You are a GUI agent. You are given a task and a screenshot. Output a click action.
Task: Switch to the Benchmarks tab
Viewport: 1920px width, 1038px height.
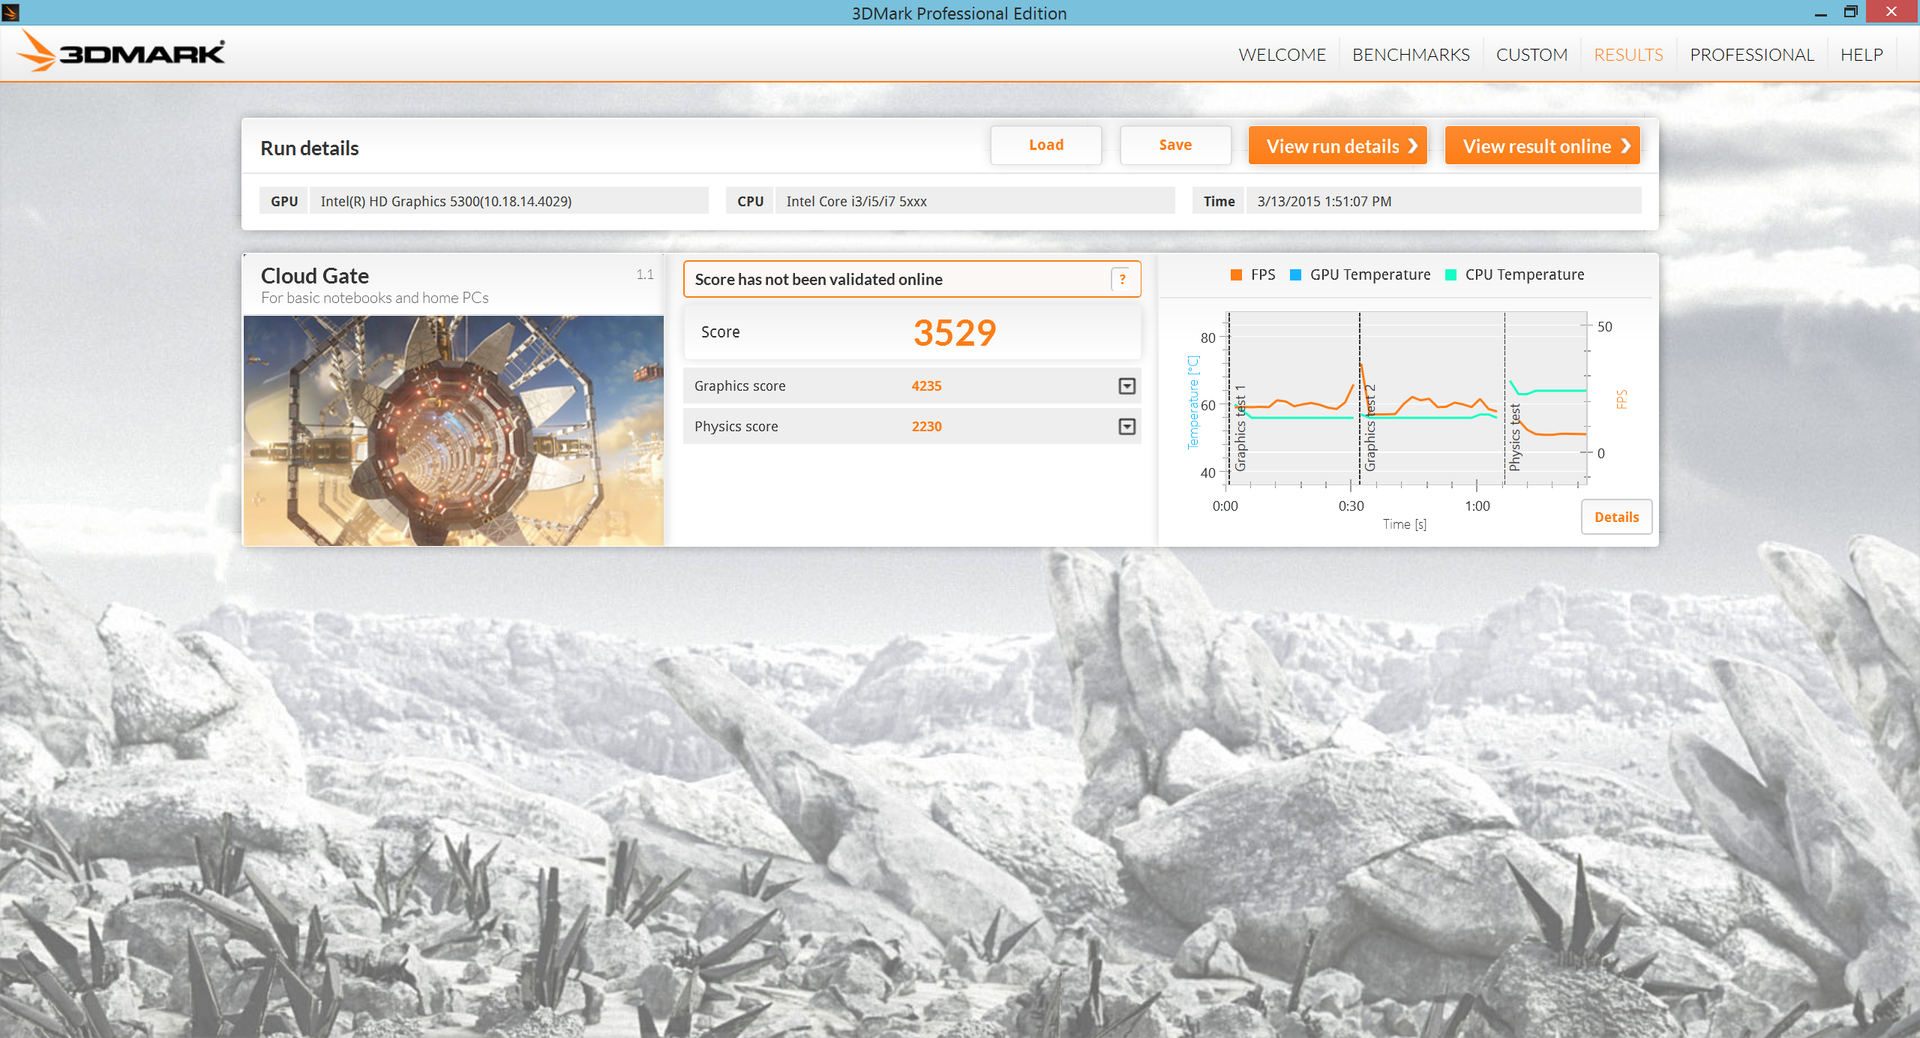1411,55
